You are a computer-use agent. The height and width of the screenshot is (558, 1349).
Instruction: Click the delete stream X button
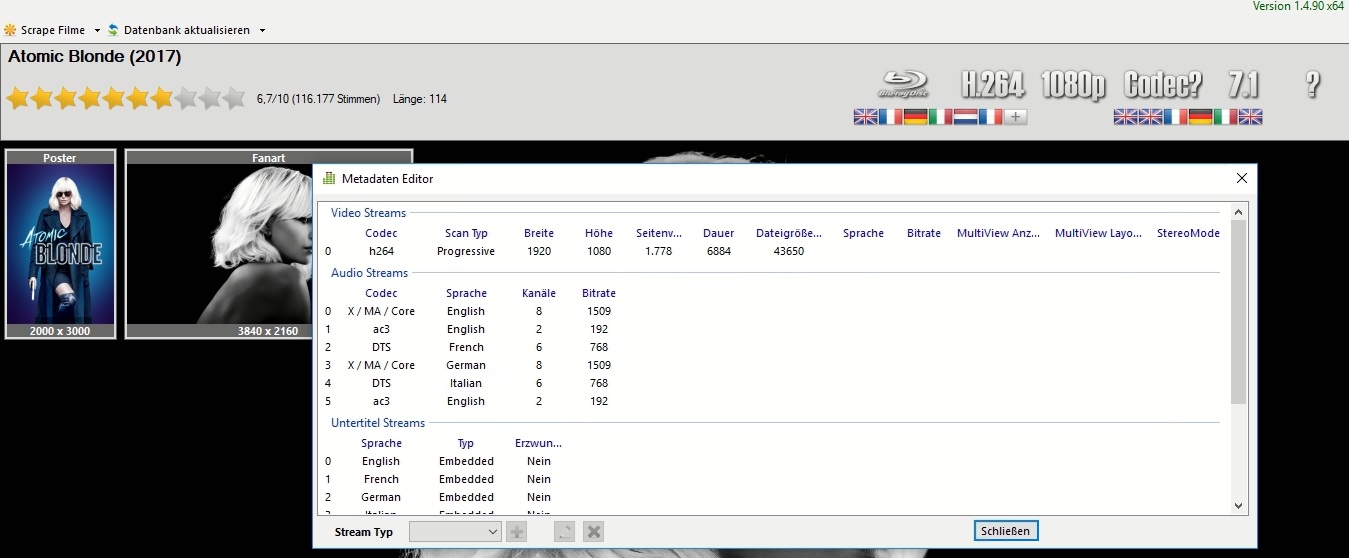coord(593,532)
